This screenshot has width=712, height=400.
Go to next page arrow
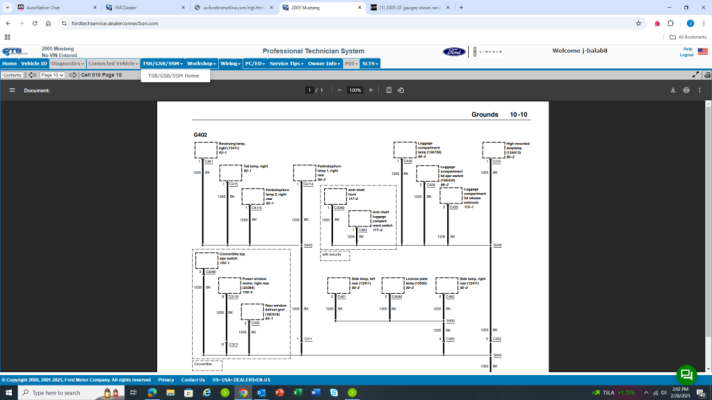[73, 75]
